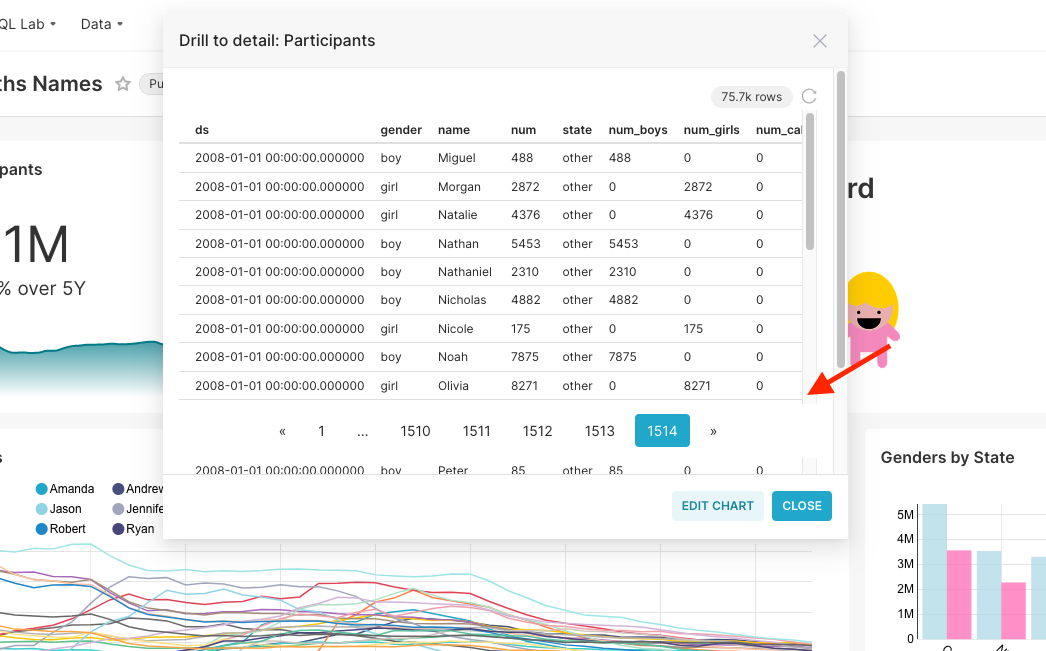Select the Morgan name cell
The width and height of the screenshot is (1046, 651).
(x=459, y=187)
